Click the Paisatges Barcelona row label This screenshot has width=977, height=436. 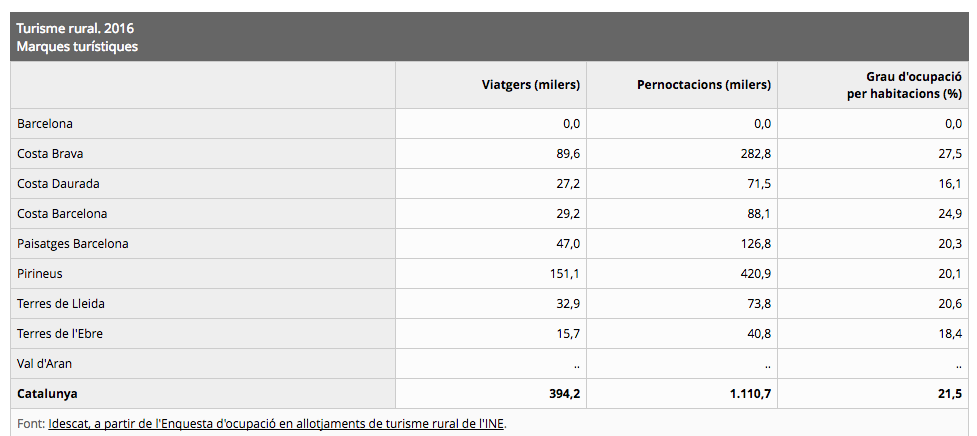tap(72, 244)
